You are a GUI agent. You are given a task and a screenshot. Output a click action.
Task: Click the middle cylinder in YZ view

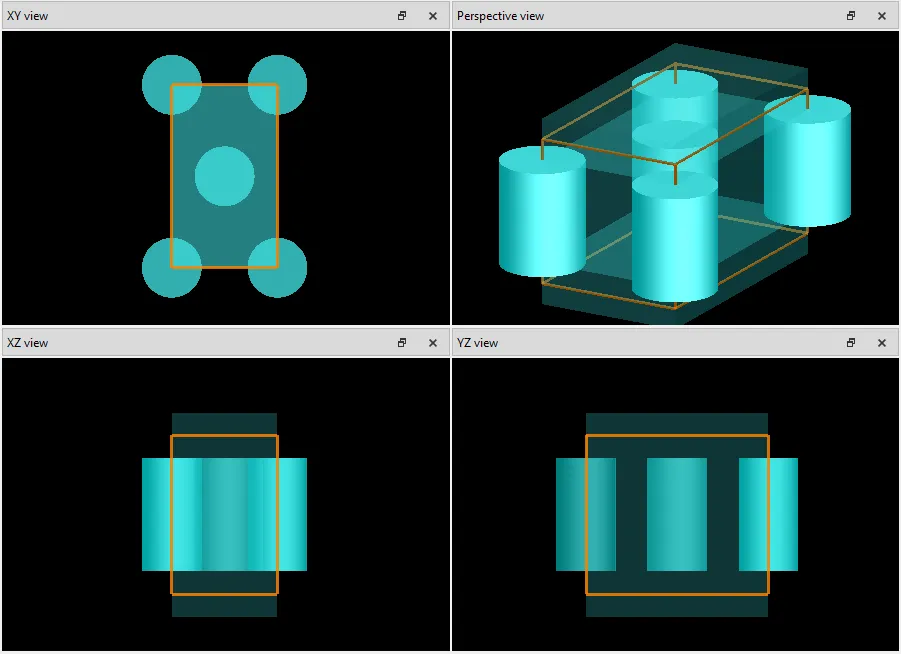(677, 514)
